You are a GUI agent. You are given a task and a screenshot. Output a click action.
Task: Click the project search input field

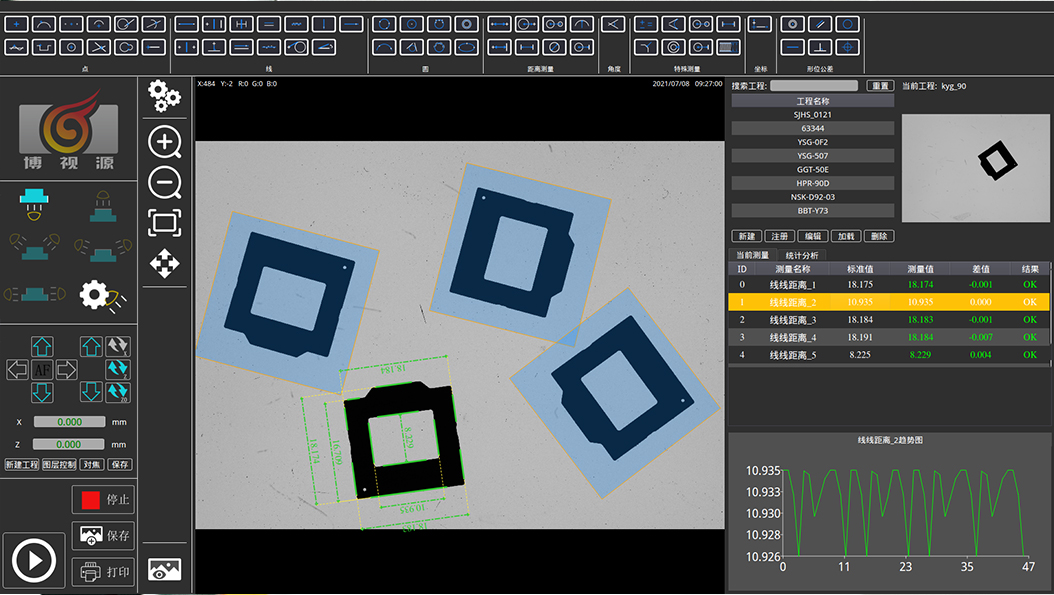[x=813, y=86]
